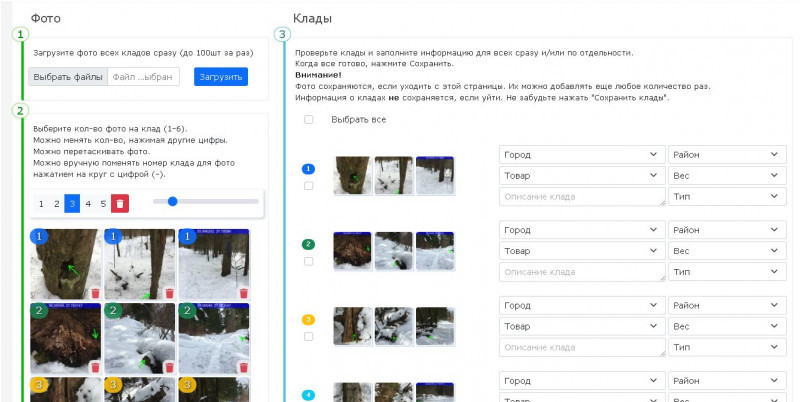
Task: Click the thumbnail size slider handle
Action: click(x=173, y=201)
